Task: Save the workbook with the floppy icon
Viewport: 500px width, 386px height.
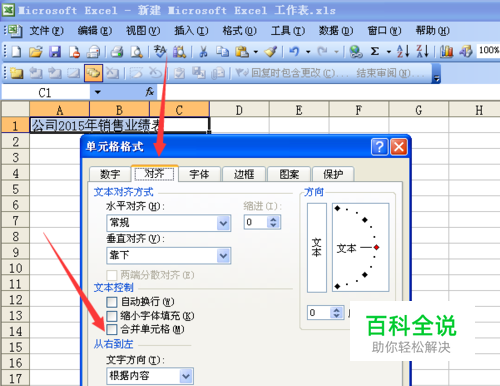Action: 55,52
